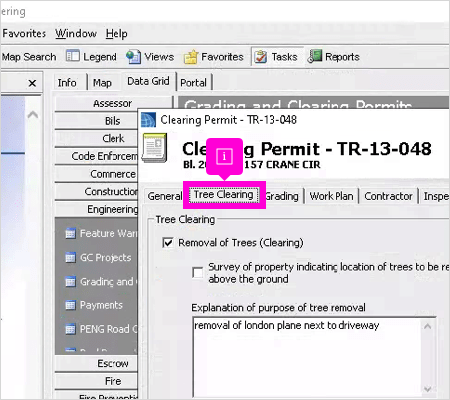
Task: Open the Tasks clipboard icon
Action: click(261, 57)
